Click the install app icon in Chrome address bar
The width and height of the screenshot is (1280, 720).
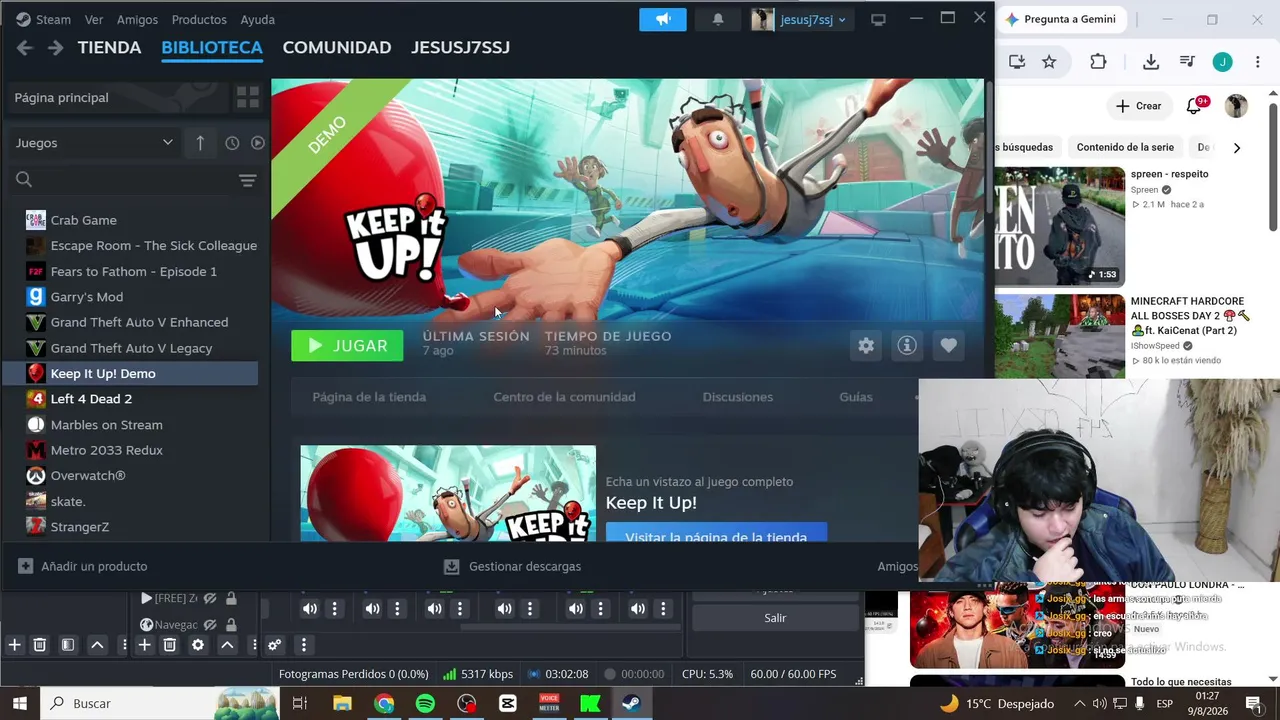1017,62
